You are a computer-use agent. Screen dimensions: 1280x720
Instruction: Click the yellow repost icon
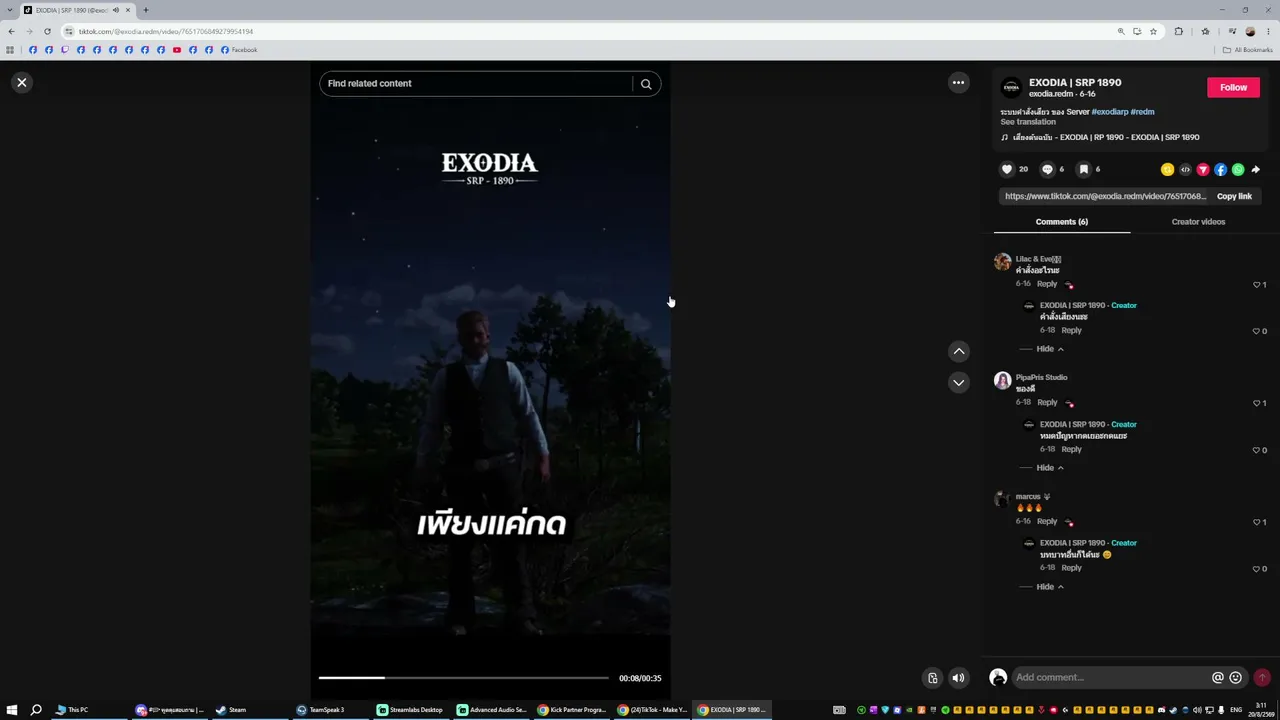click(x=1167, y=170)
